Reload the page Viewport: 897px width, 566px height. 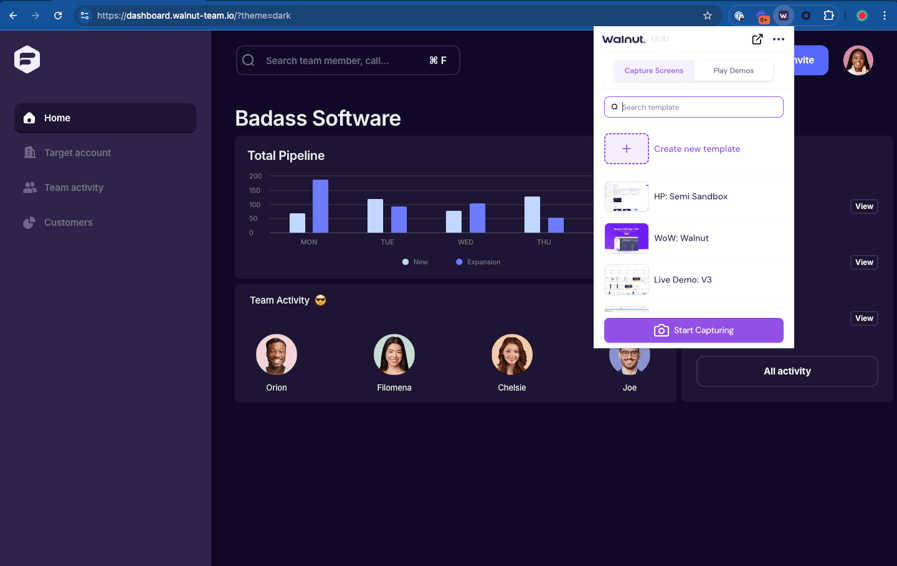(58, 15)
